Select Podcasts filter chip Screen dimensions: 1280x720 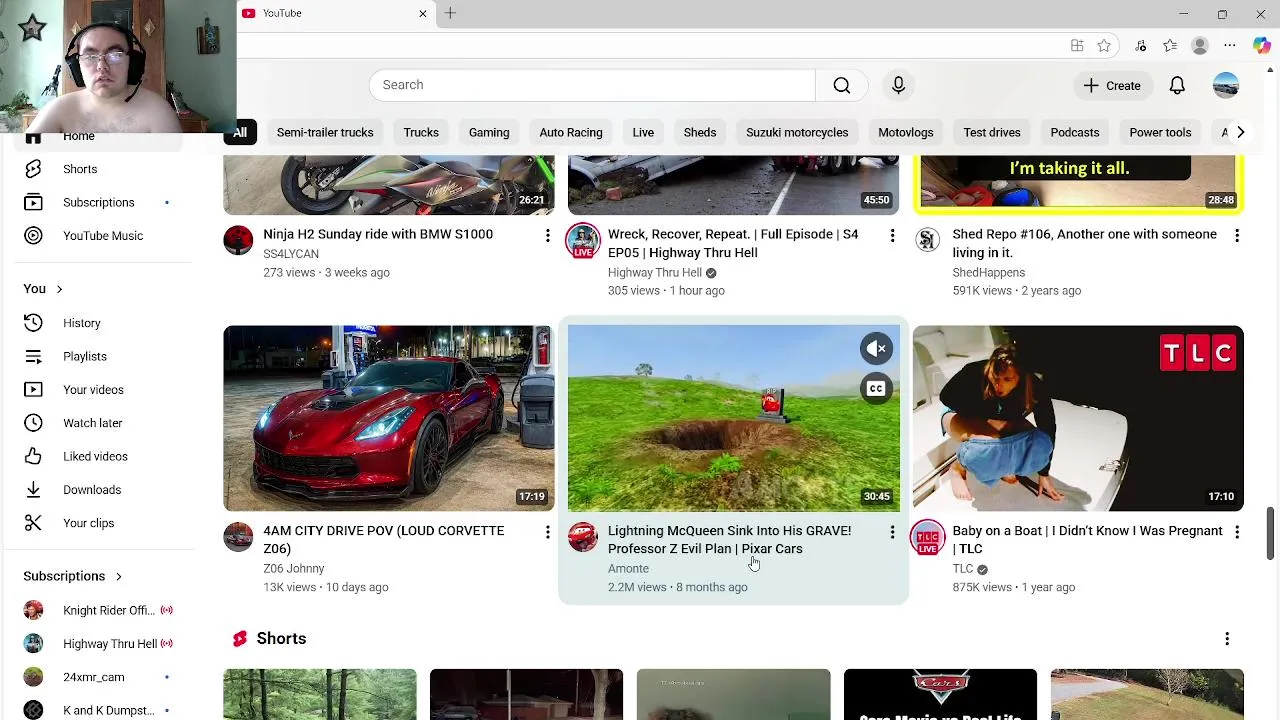(1075, 132)
